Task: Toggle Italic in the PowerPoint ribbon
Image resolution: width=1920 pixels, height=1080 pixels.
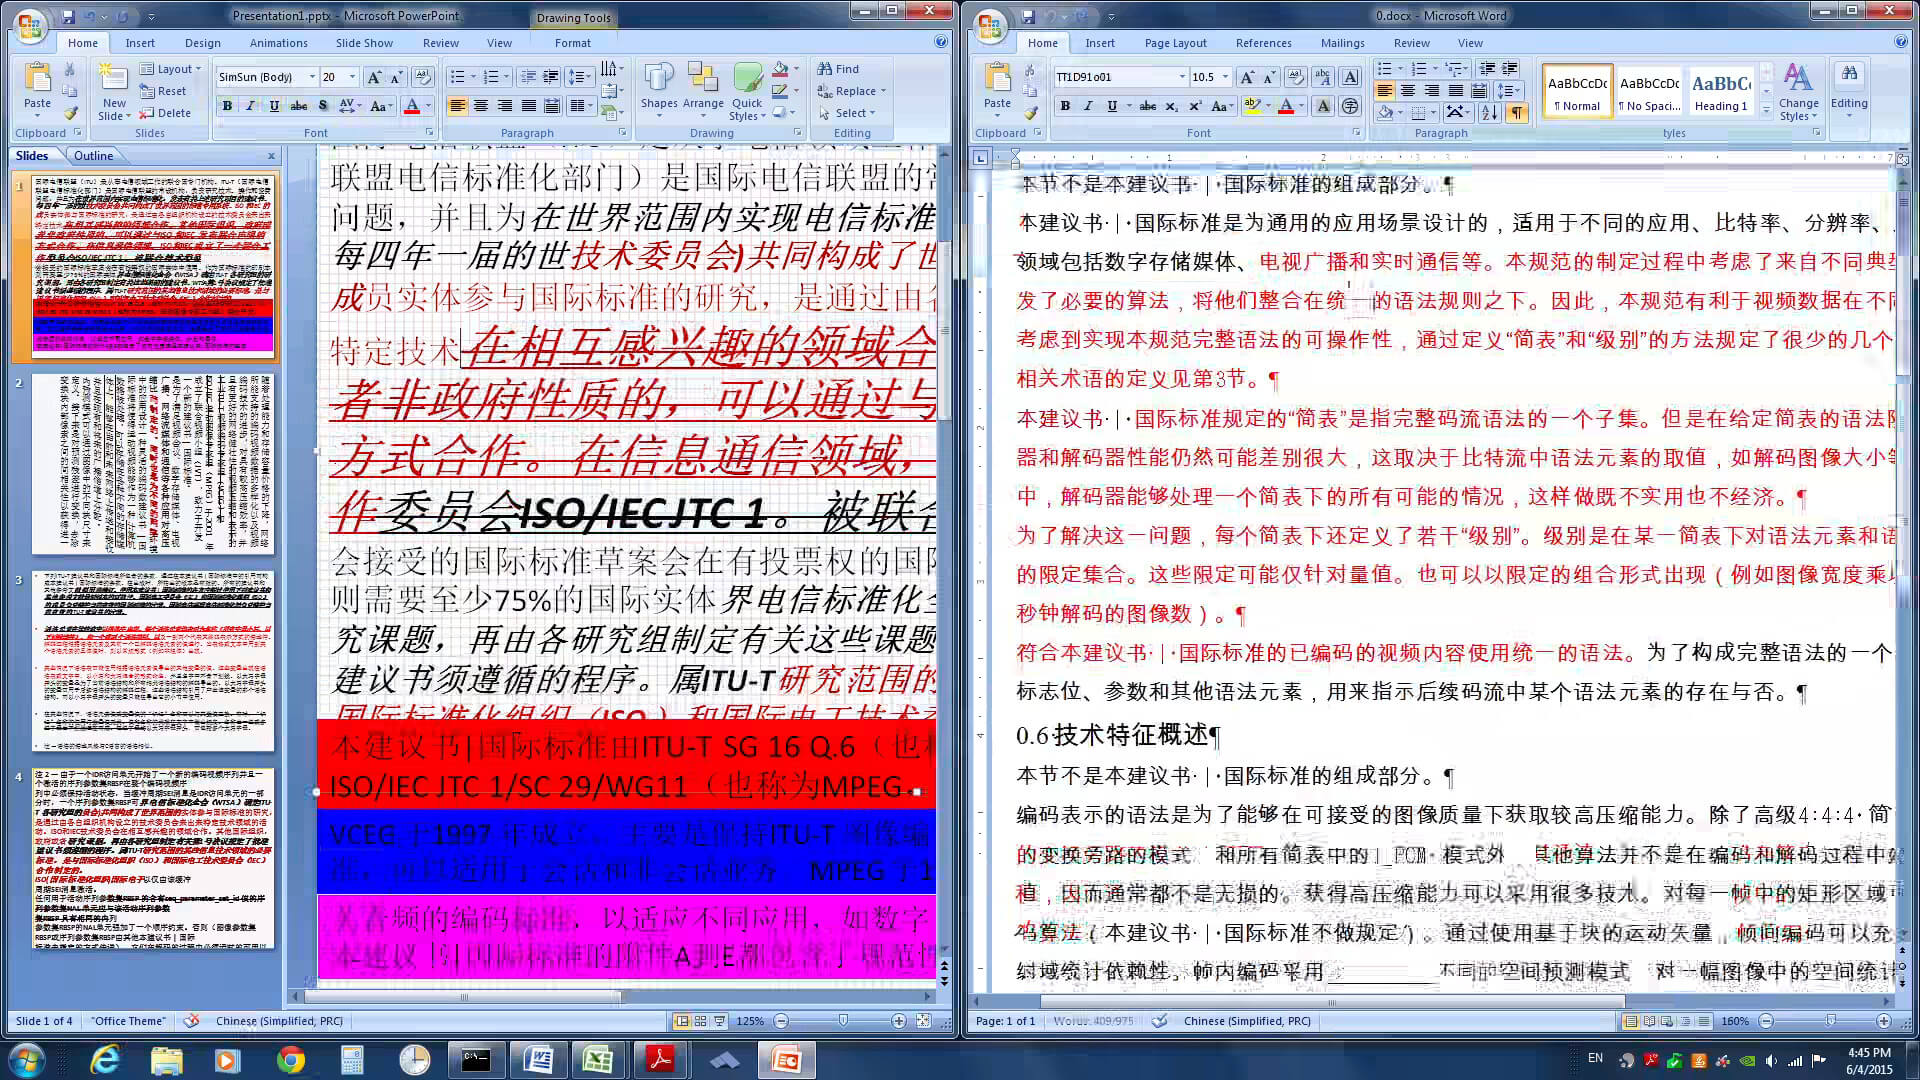Action: click(x=250, y=106)
